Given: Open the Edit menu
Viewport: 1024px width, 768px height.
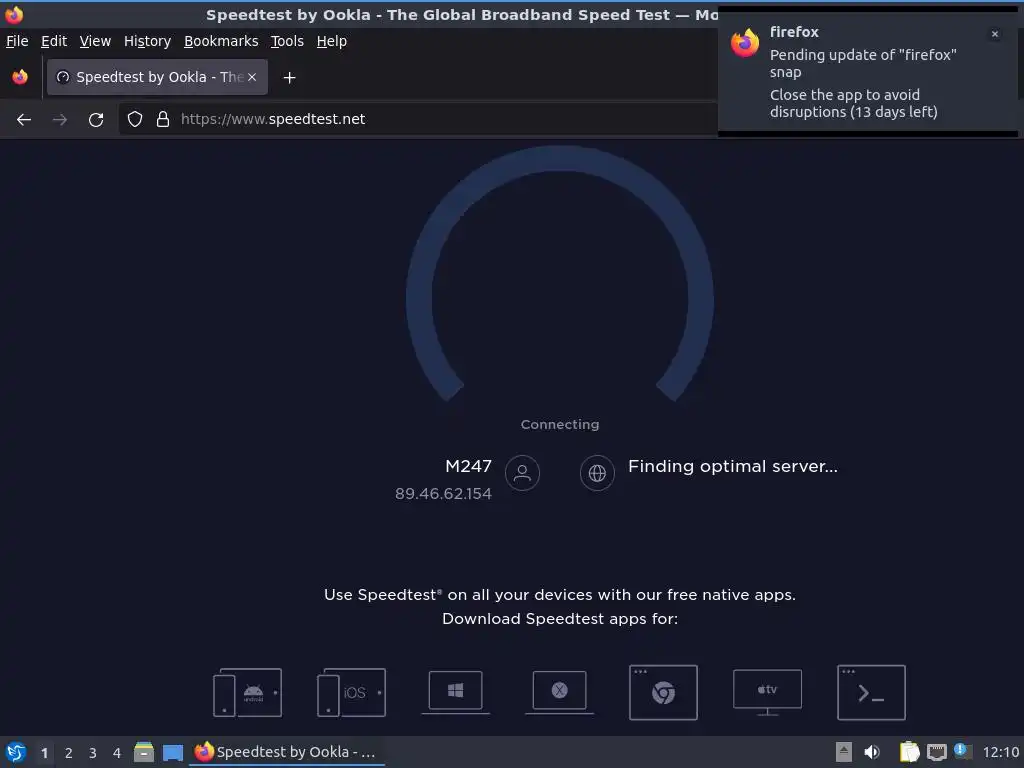Looking at the screenshot, I should pyautogui.click(x=54, y=41).
